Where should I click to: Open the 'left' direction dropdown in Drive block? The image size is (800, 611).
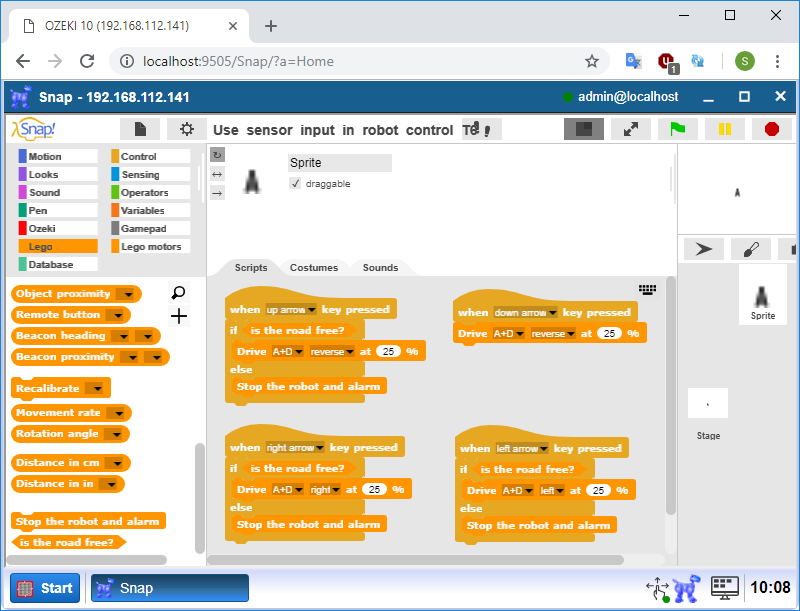coord(552,491)
